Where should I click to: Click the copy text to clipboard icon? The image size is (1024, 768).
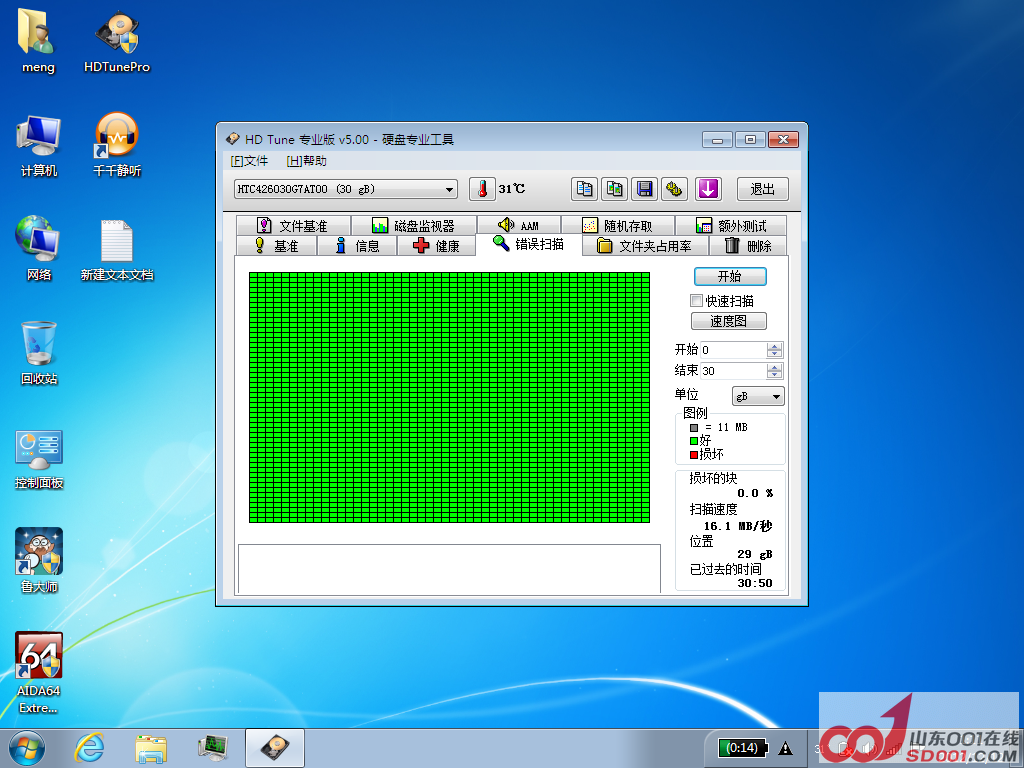[x=584, y=189]
